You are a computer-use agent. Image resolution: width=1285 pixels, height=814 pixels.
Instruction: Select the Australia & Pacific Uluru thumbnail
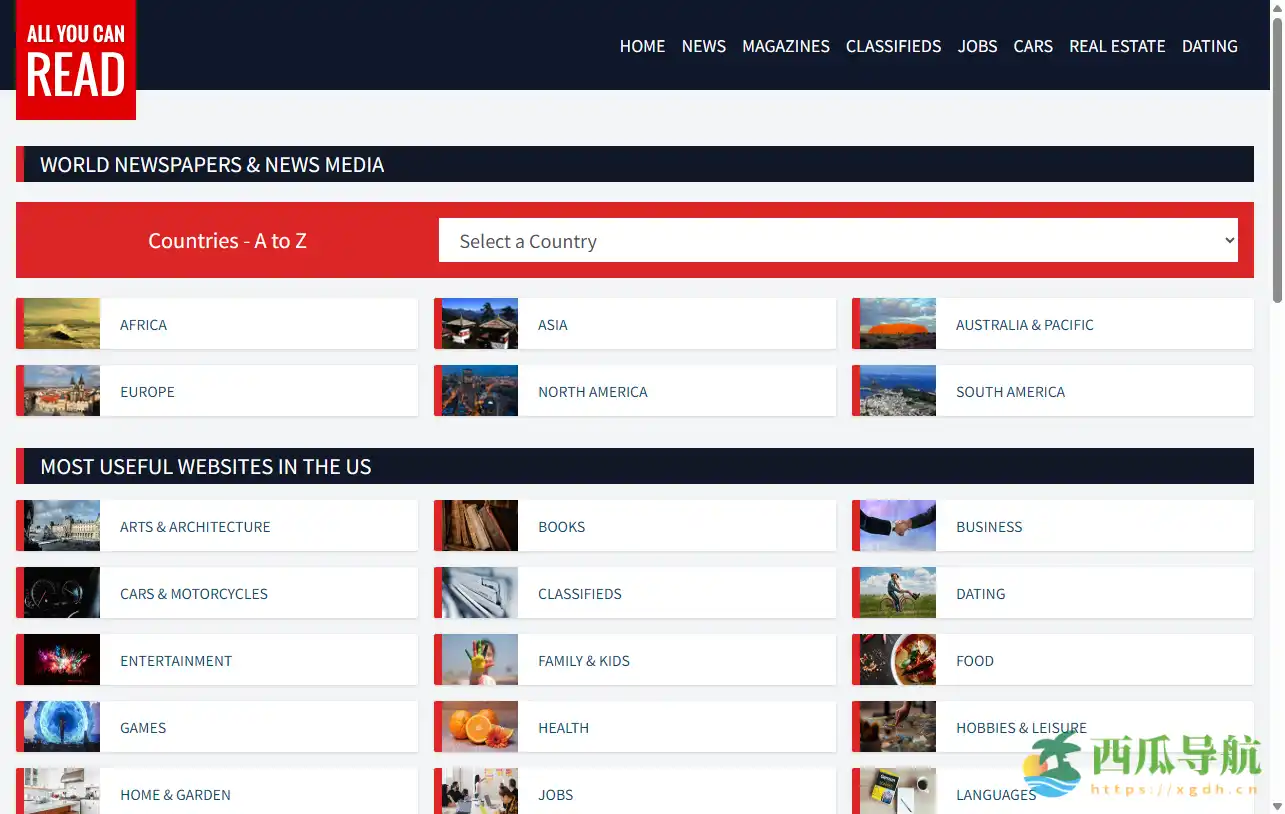(898, 324)
